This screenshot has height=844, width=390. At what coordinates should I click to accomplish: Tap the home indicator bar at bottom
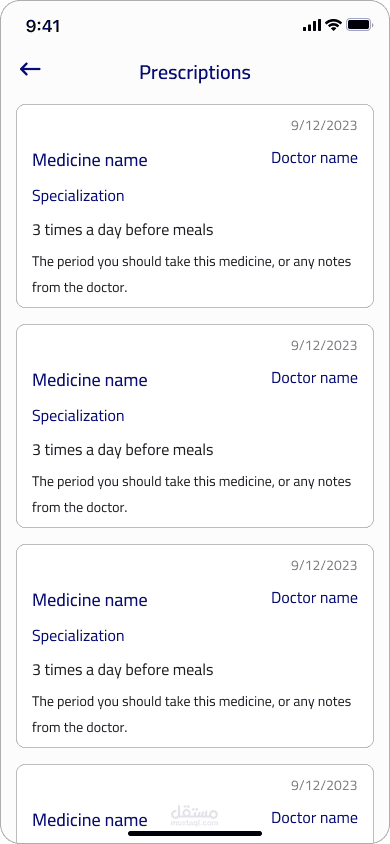click(x=195, y=833)
